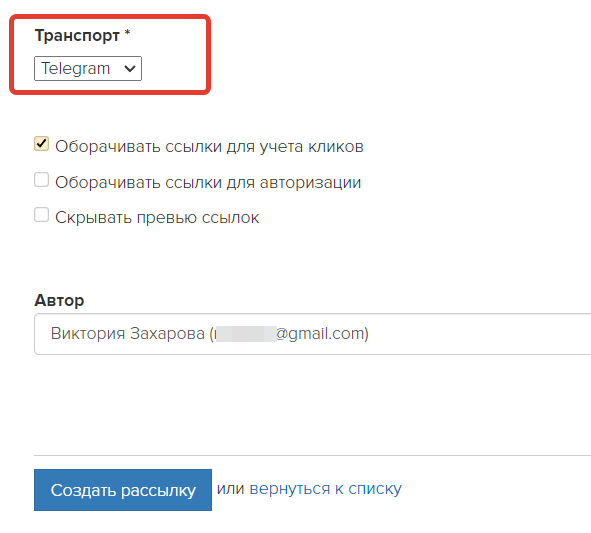The width and height of the screenshot is (591, 533).
Task: Click the 'Скрывать превью ссылок' label text
Action: point(157,217)
